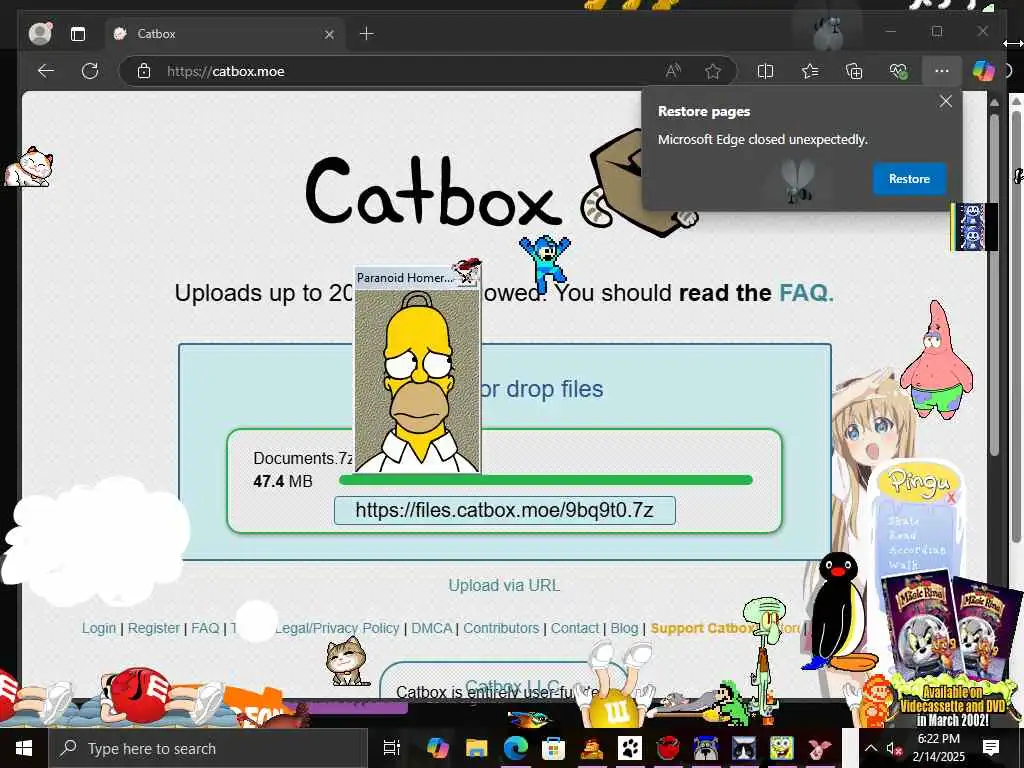Viewport: 1024px width, 768px height.
Task: Open Microsoft Store from the taskbar
Action: [x=553, y=748]
